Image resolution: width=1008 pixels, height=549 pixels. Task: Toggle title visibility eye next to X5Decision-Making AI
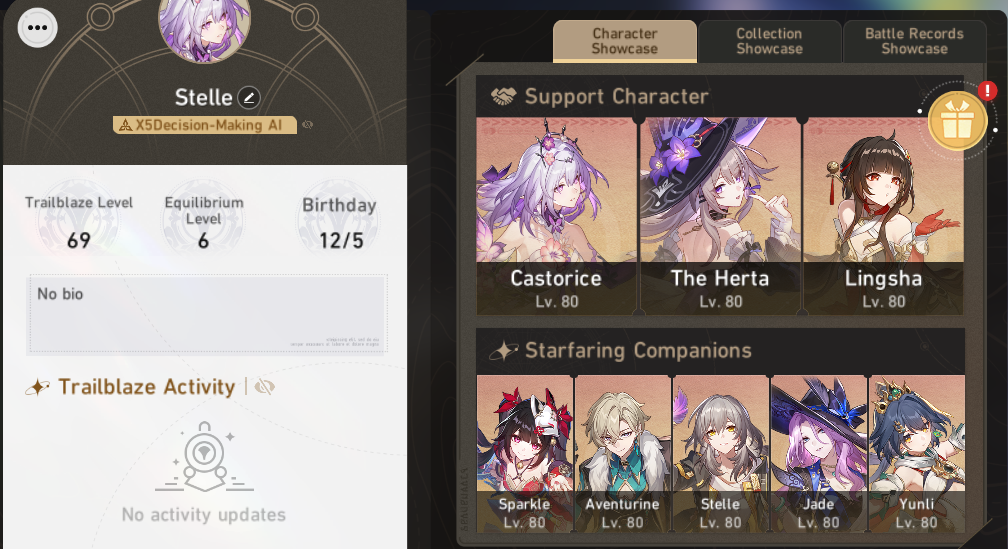[x=307, y=125]
